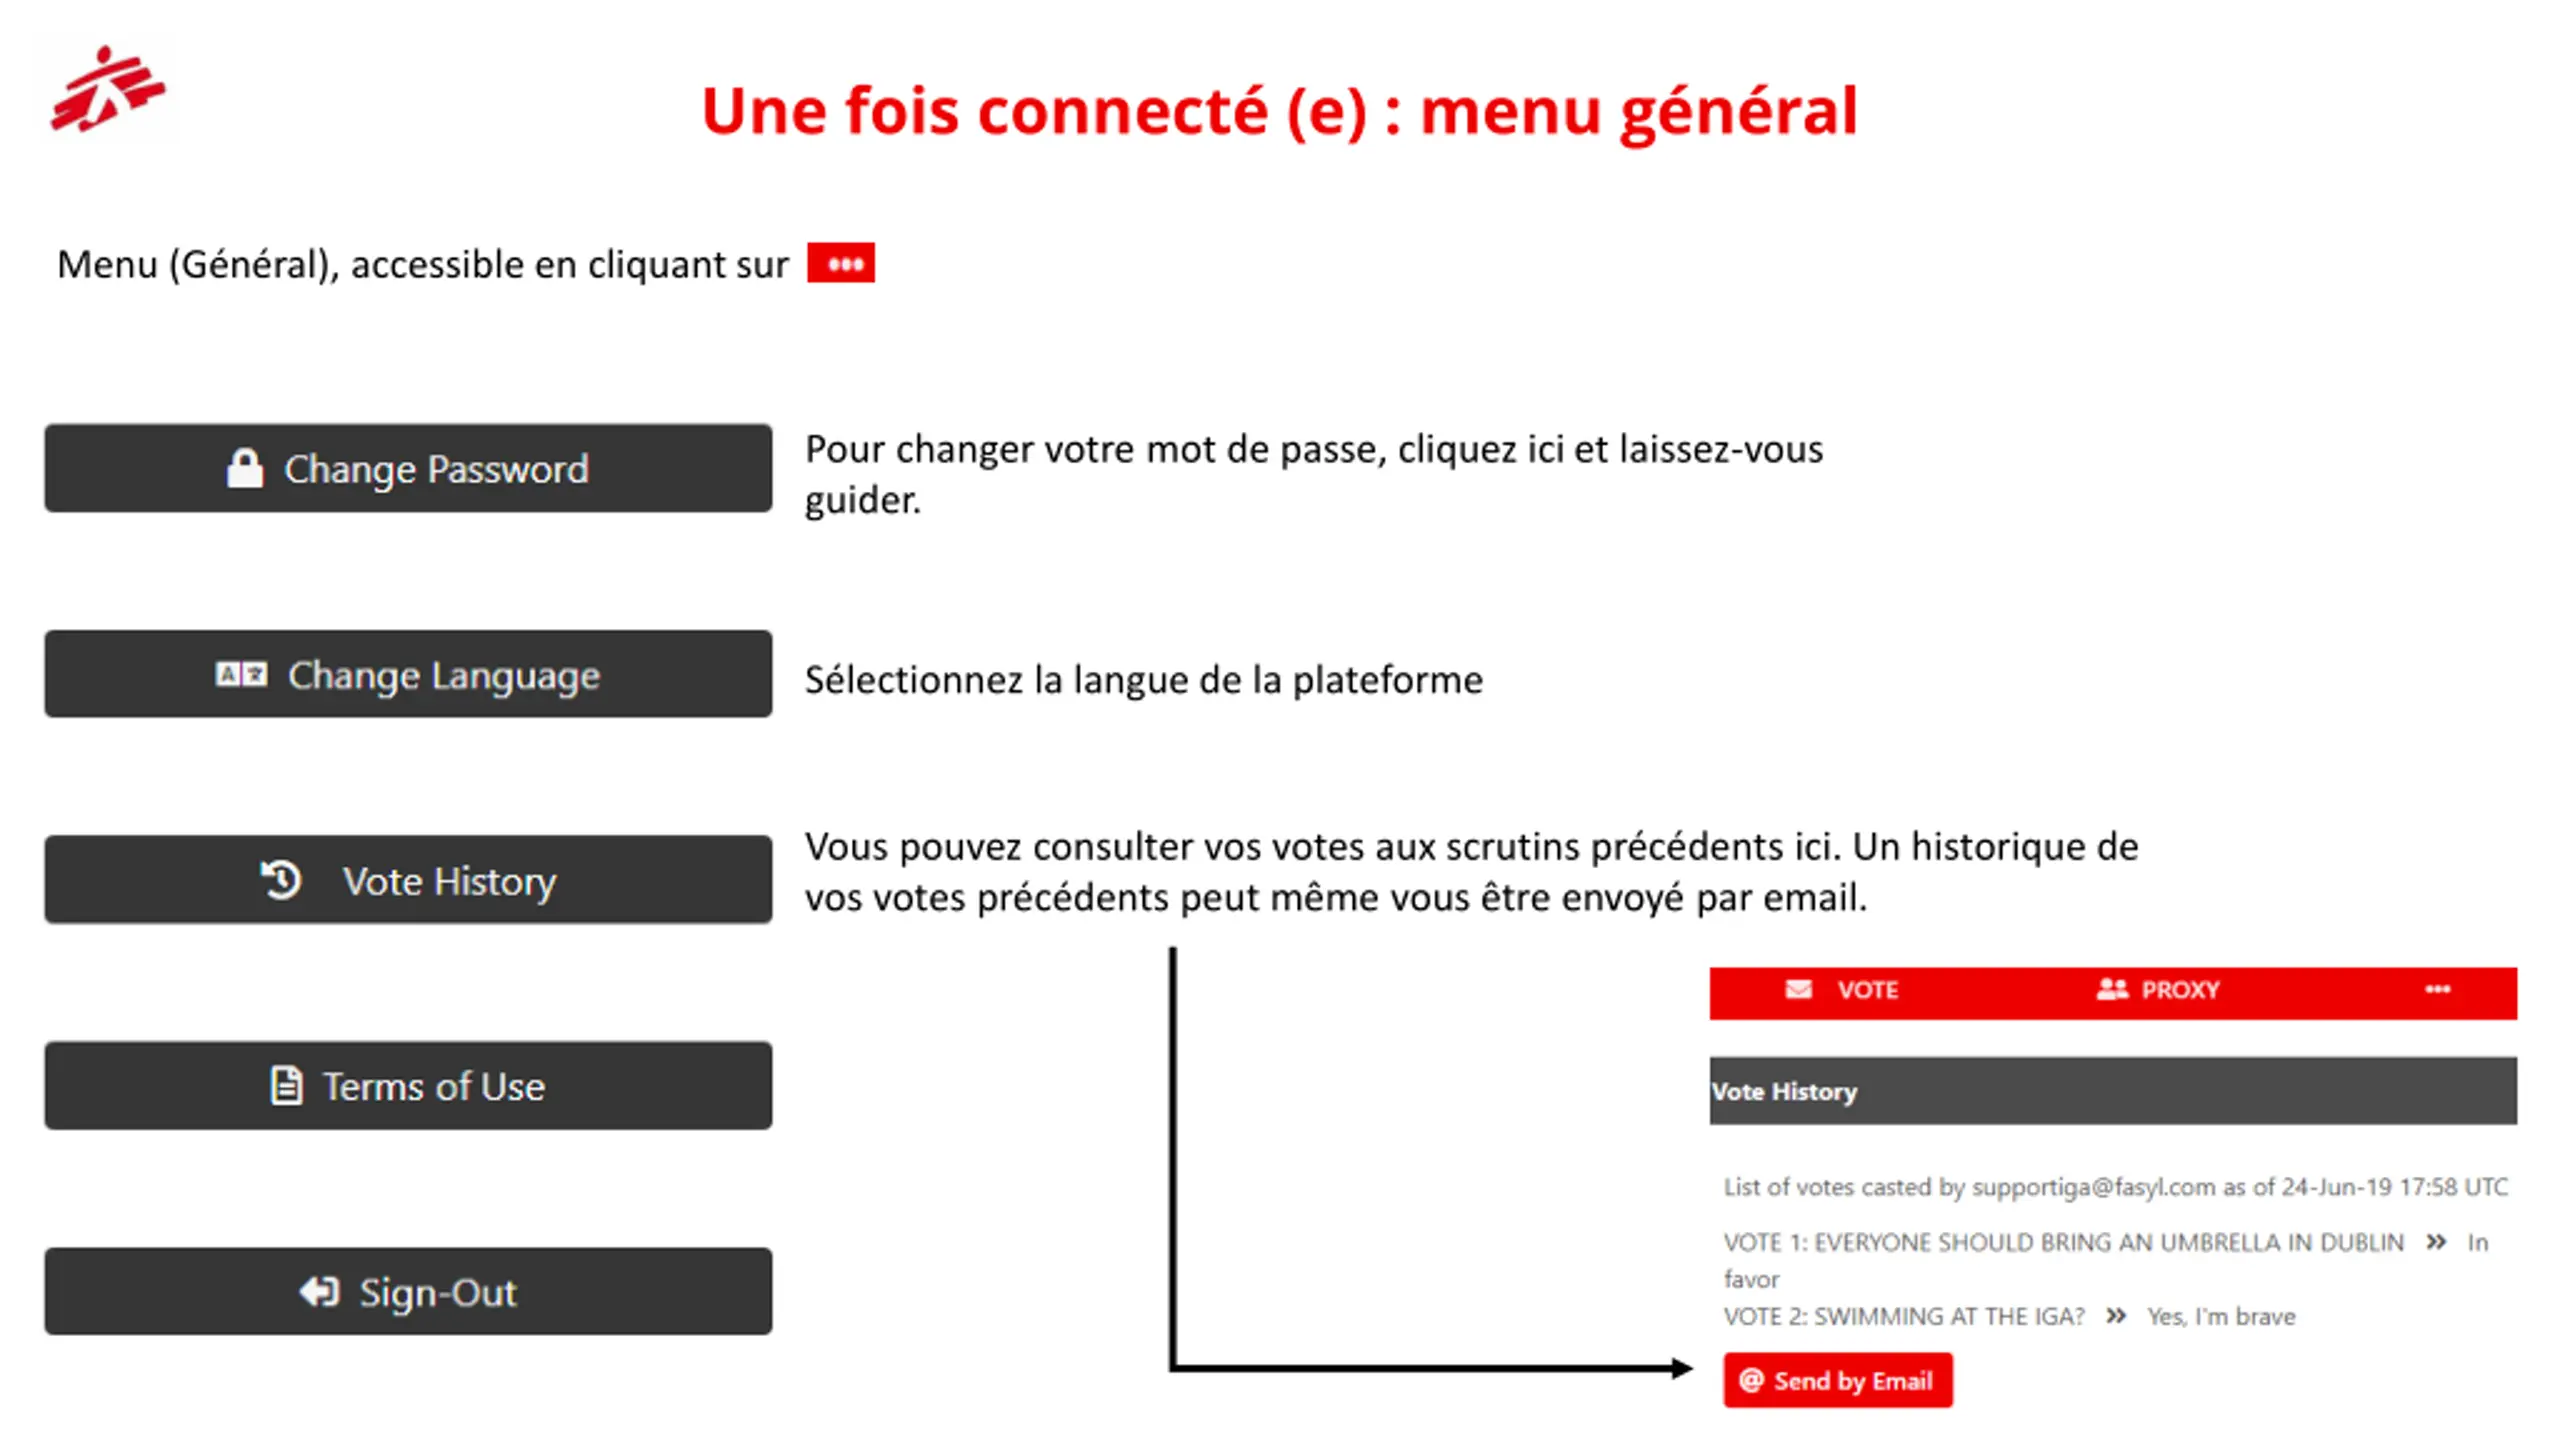
Task: Click the clock-arrow icon on Vote History
Action: point(281,880)
